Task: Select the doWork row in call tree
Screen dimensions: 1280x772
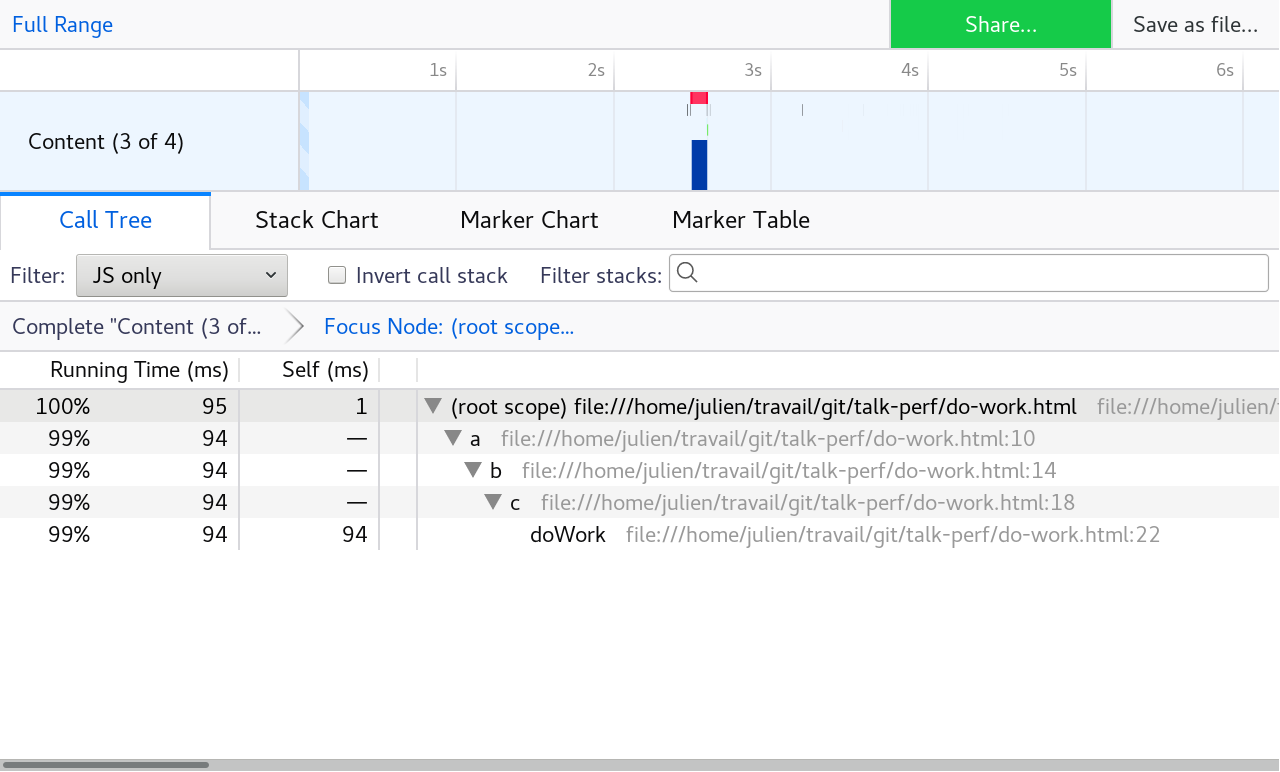Action: [x=567, y=535]
